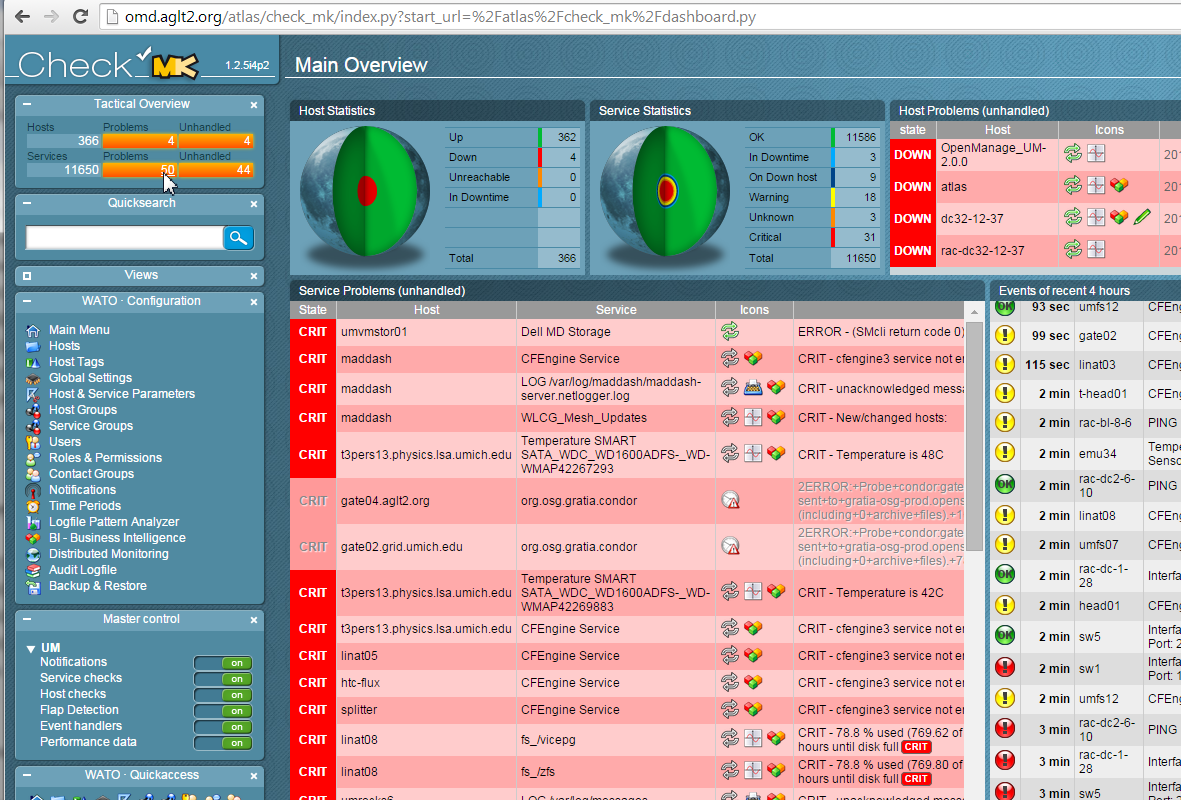Screen dimensions: 1181x800
Task: Open the htc-flux host link
Action: click(360, 682)
